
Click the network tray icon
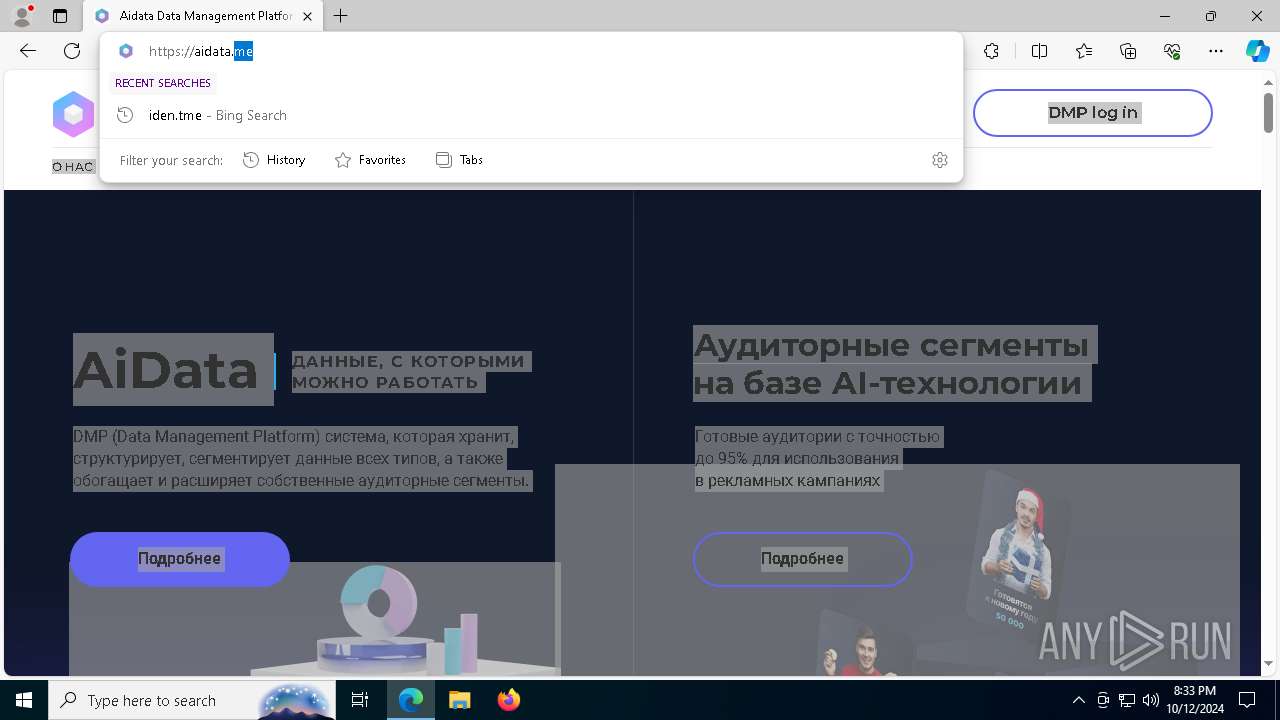(1127, 700)
